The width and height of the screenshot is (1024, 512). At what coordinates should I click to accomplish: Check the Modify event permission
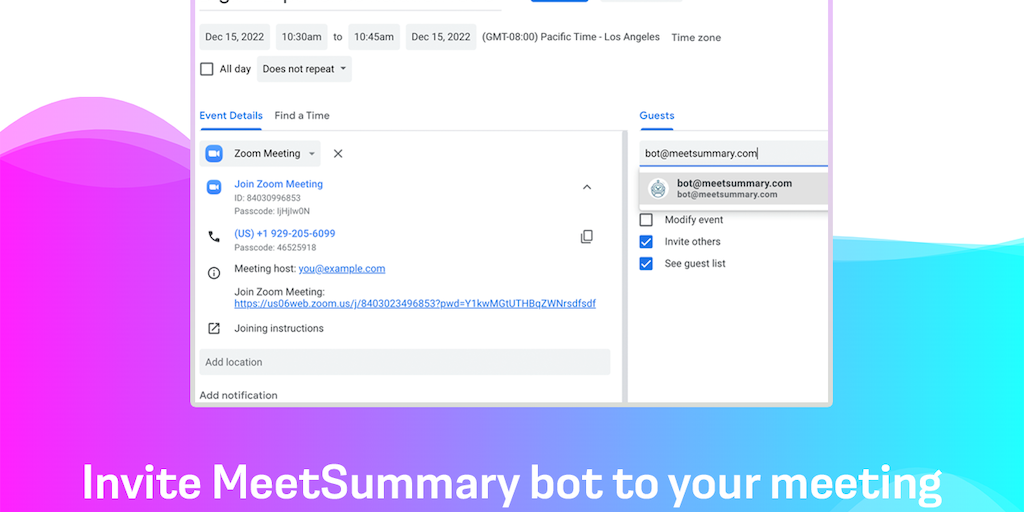[x=646, y=220]
